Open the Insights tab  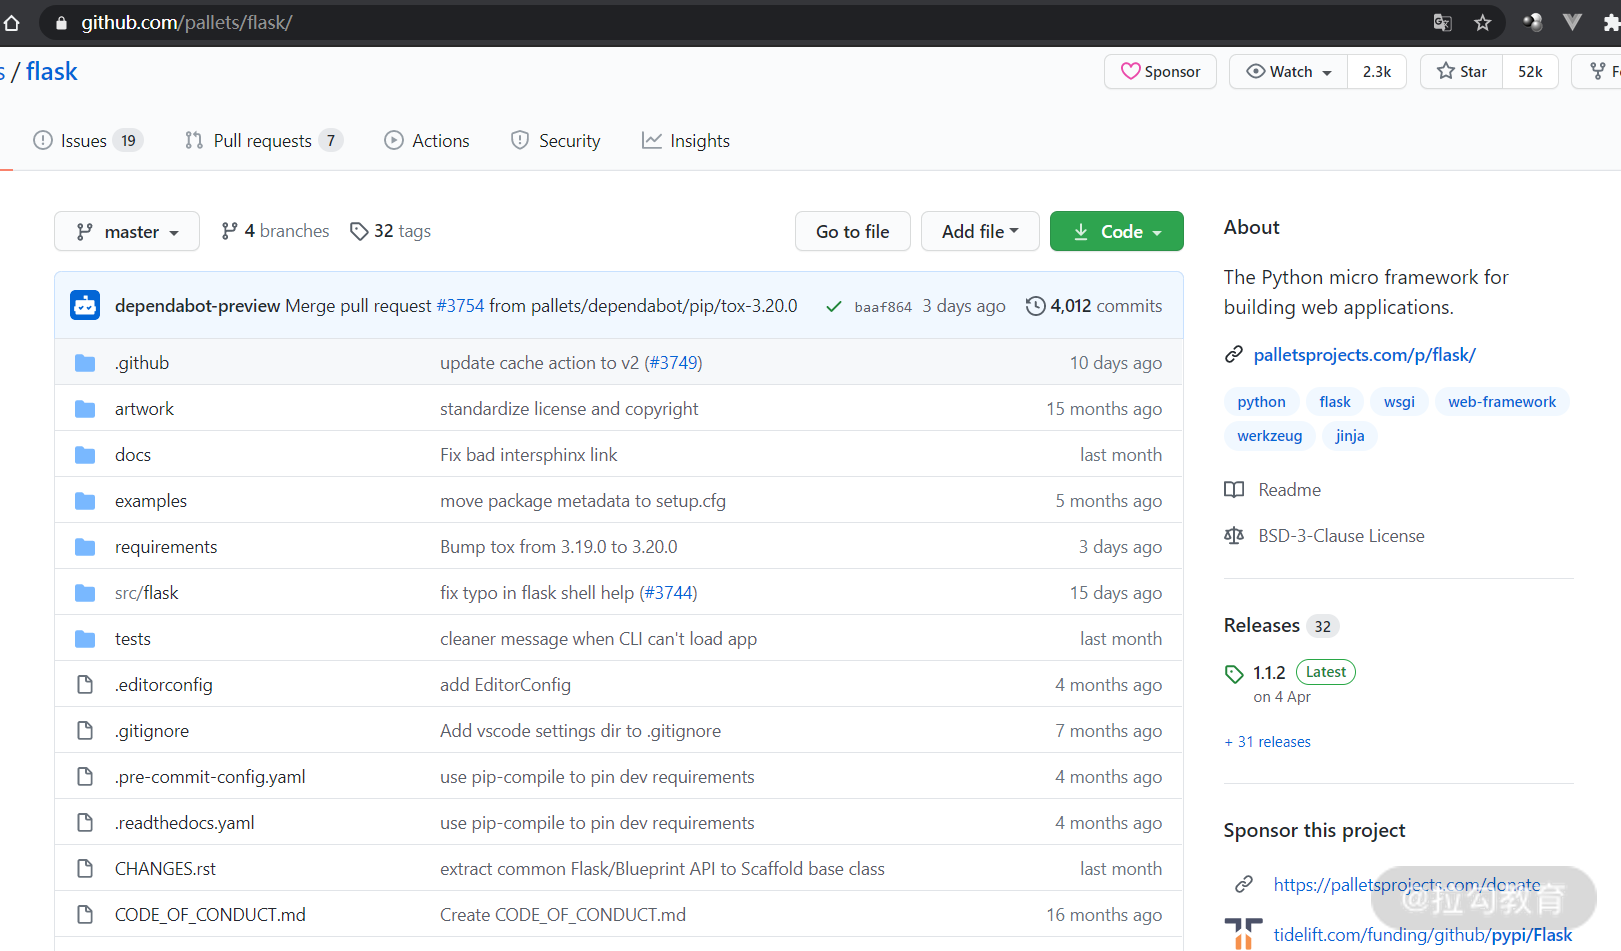click(x=685, y=140)
